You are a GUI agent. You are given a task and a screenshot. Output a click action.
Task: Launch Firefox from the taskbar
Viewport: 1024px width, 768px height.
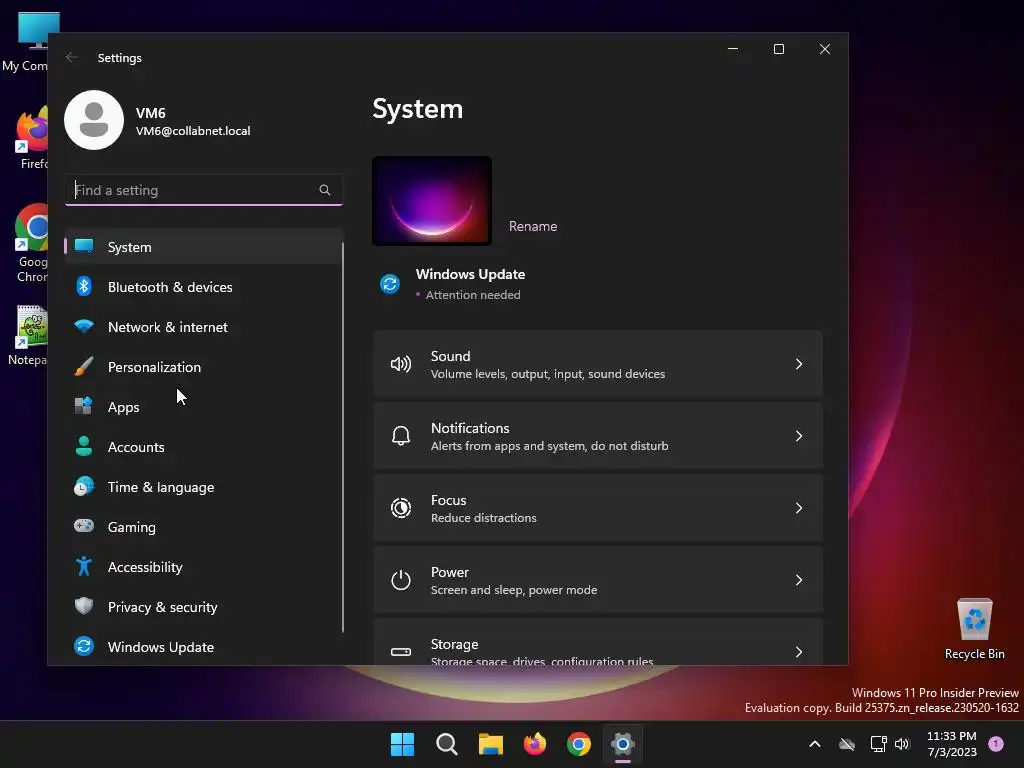pyautogui.click(x=535, y=744)
